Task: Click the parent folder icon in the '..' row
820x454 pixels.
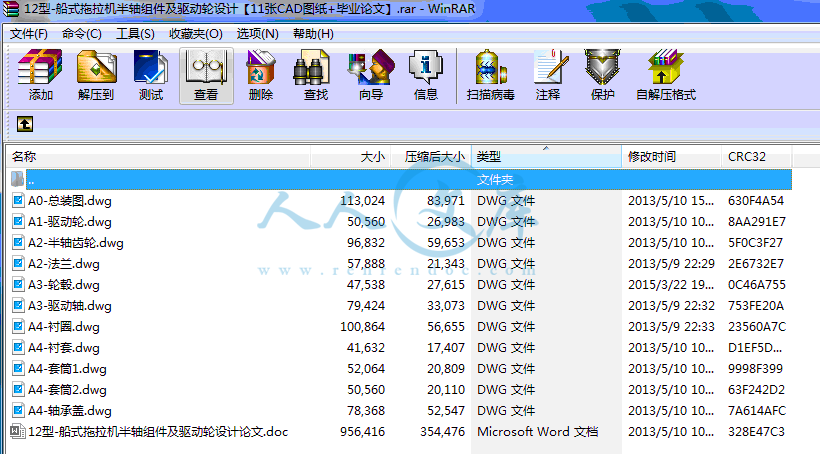Action: tap(18, 179)
